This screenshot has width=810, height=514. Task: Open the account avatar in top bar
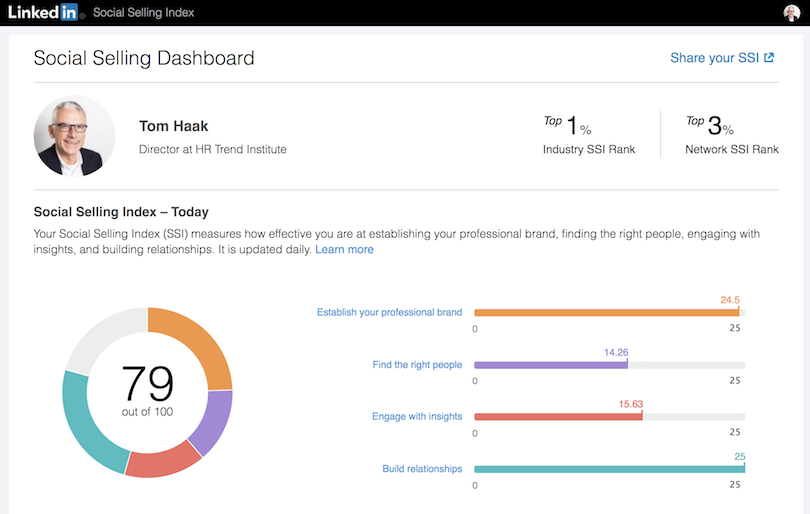[791, 12]
